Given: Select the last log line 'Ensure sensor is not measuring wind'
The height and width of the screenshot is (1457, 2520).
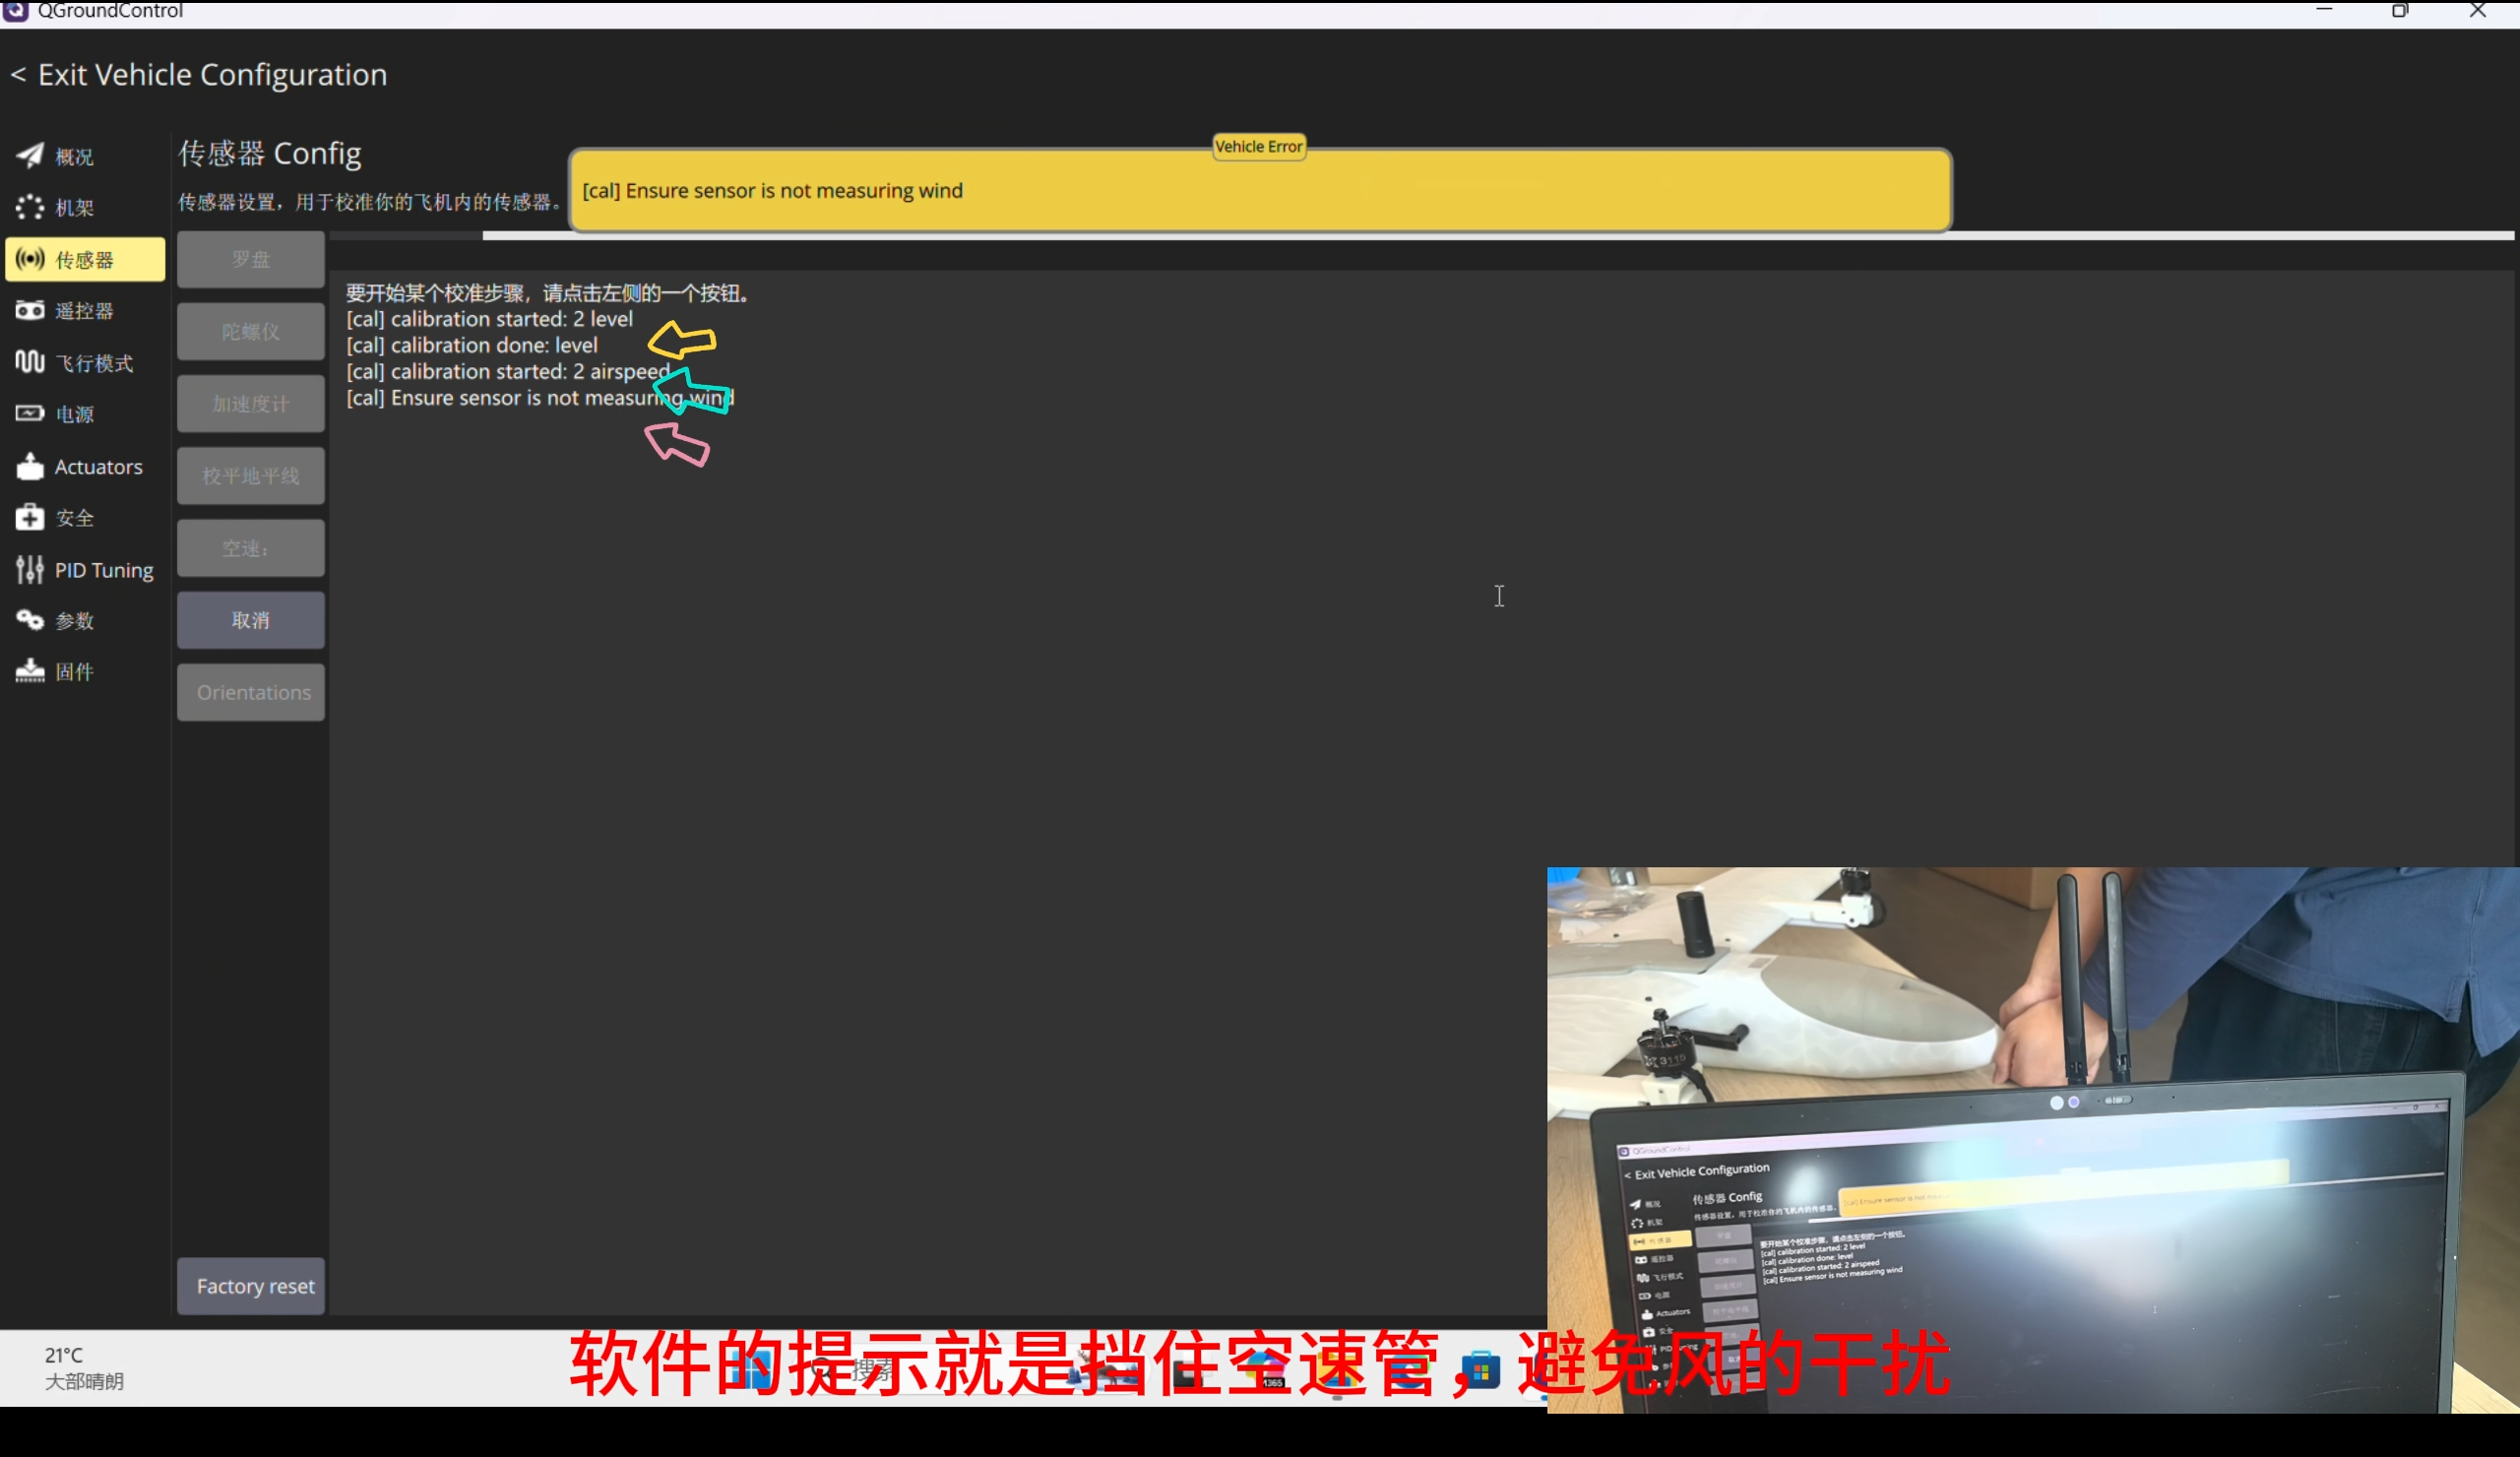Looking at the screenshot, I should (x=540, y=397).
